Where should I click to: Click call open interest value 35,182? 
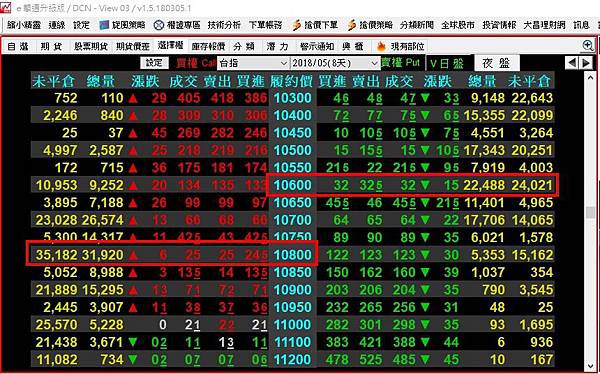57,255
